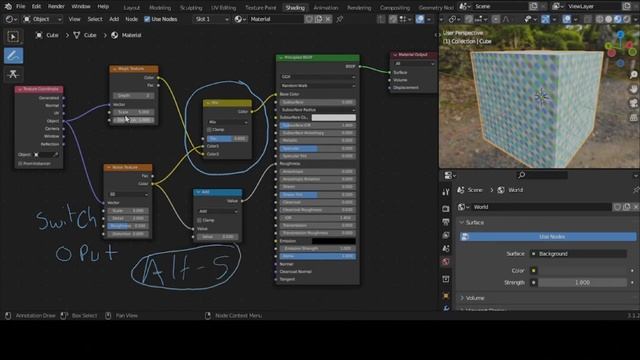
Task: Open the Add node operation dropdown
Action: pos(218,211)
